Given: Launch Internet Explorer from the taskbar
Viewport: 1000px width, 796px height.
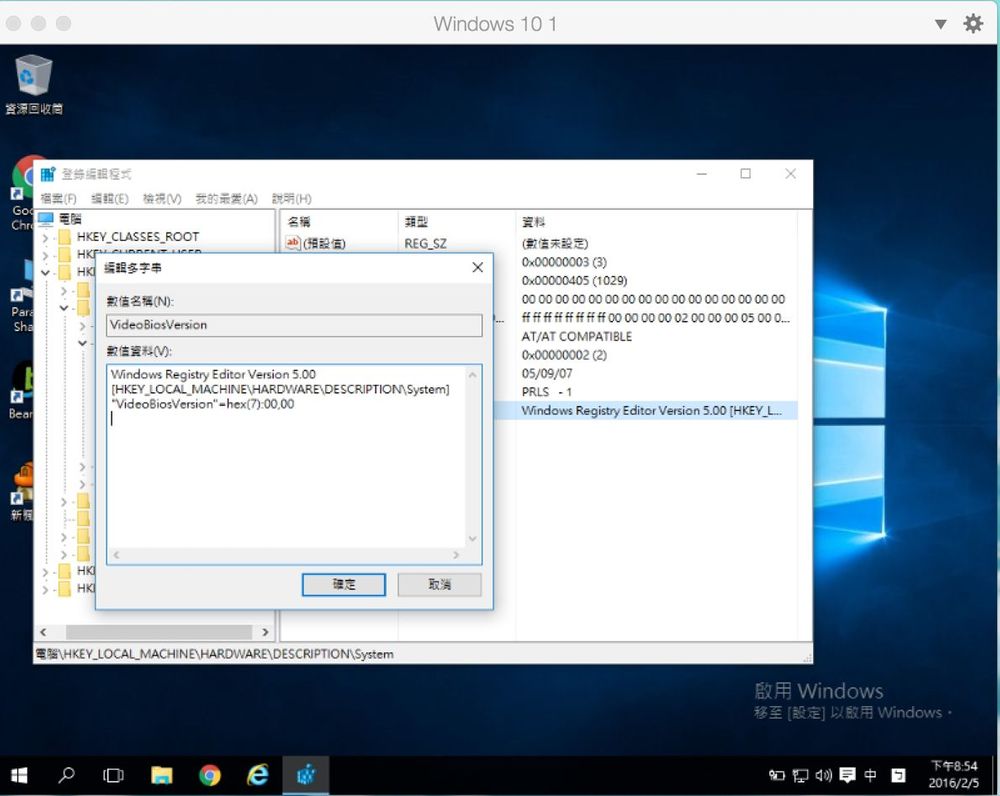Looking at the screenshot, I should point(258,775).
